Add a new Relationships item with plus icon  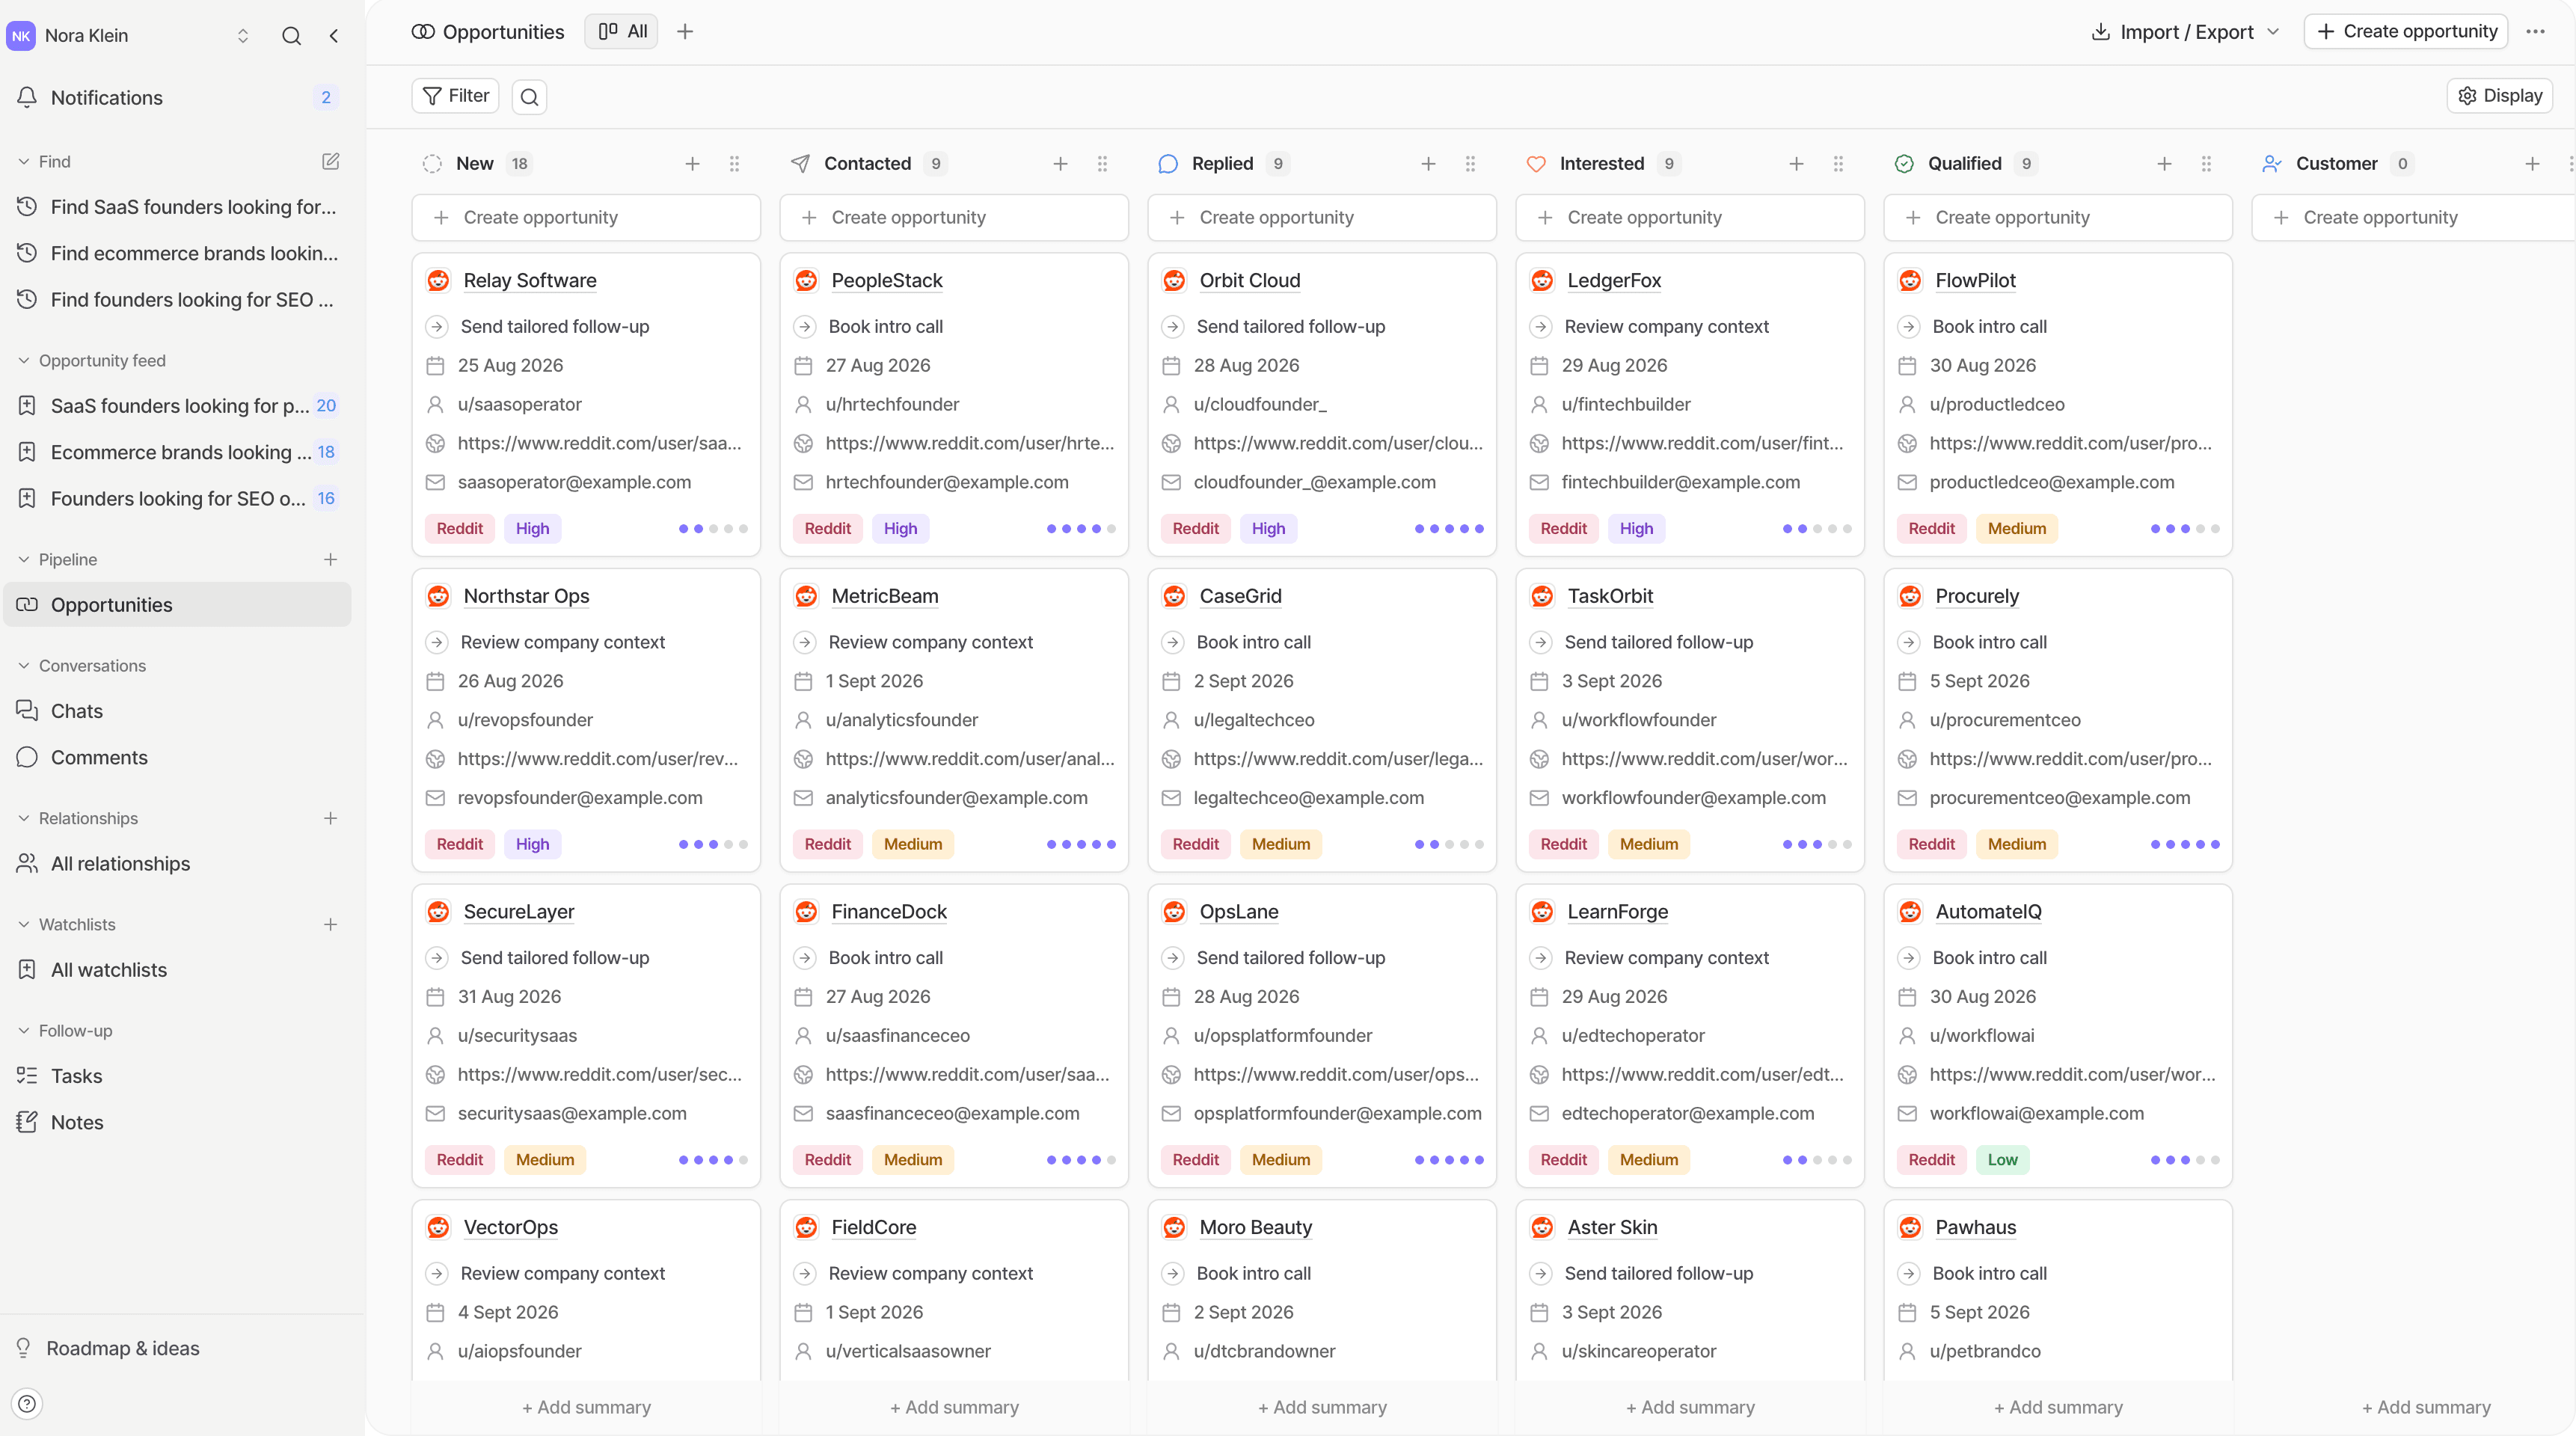tap(330, 818)
